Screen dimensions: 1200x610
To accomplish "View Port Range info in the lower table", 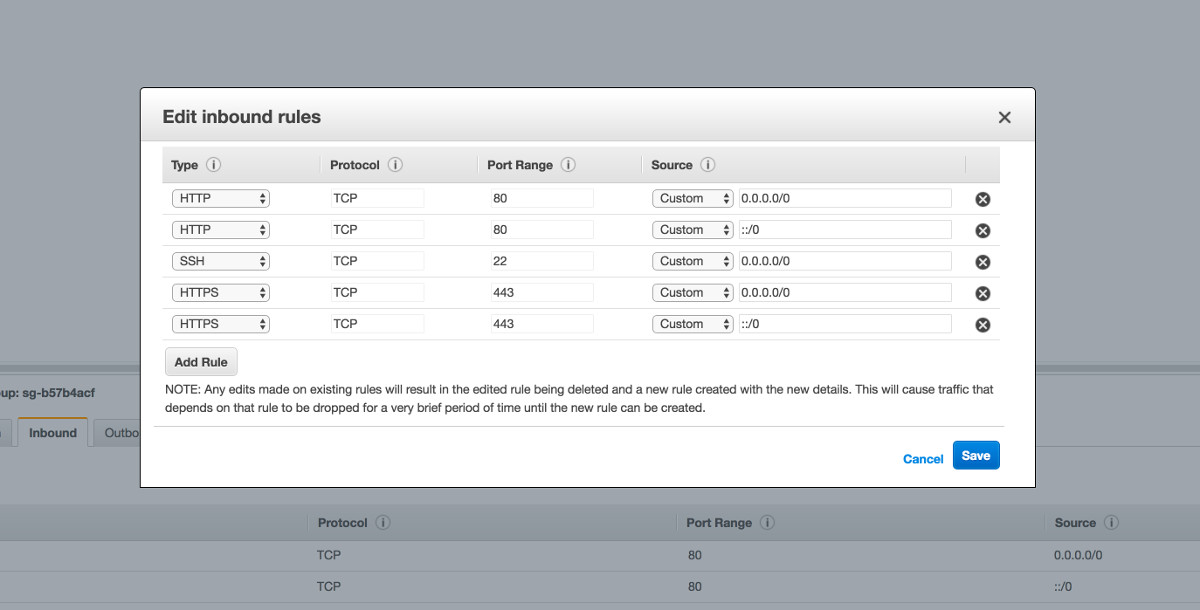I will point(767,522).
